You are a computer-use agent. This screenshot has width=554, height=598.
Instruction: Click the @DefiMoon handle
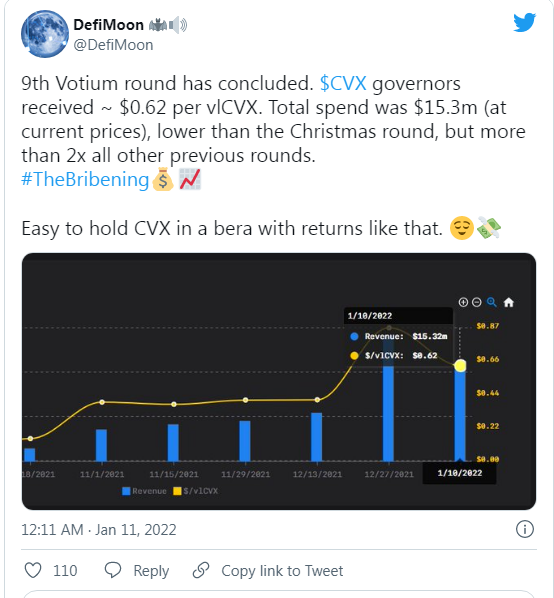[x=113, y=45]
